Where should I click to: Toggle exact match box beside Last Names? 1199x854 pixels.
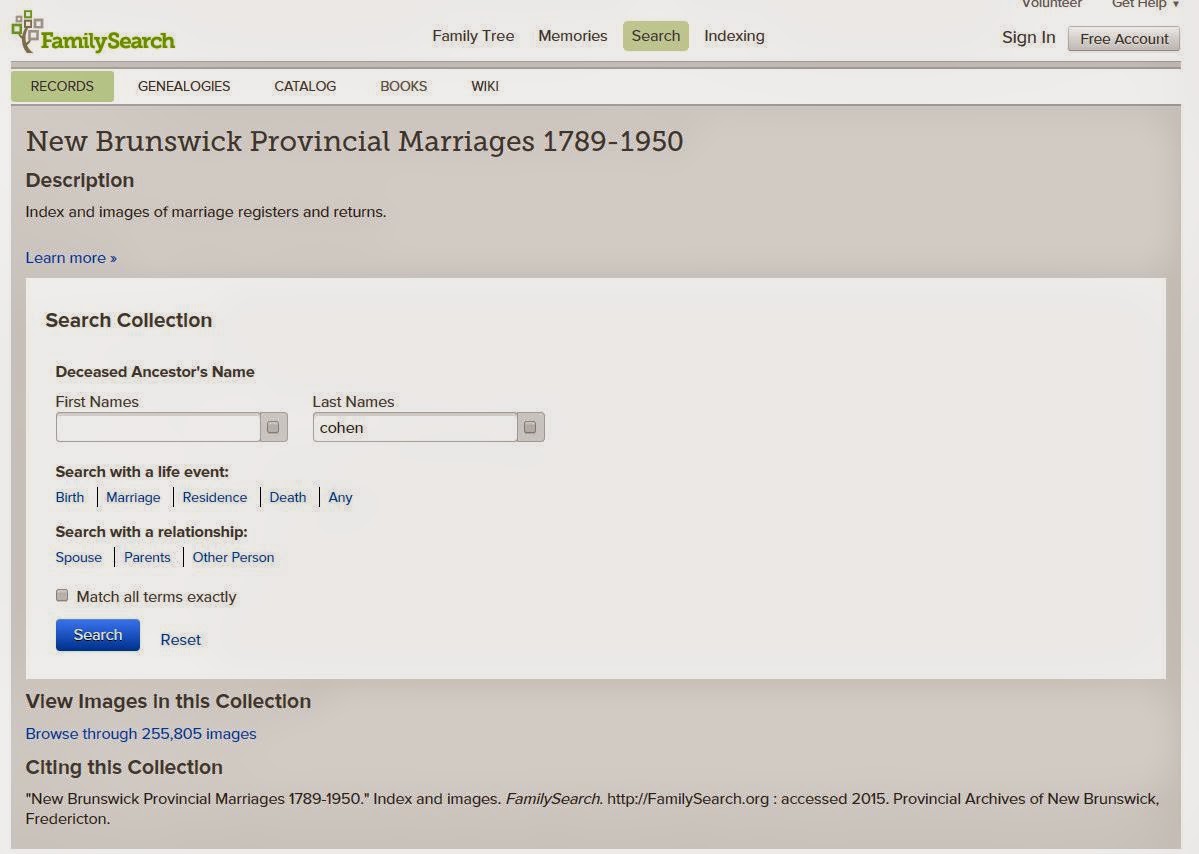click(530, 427)
